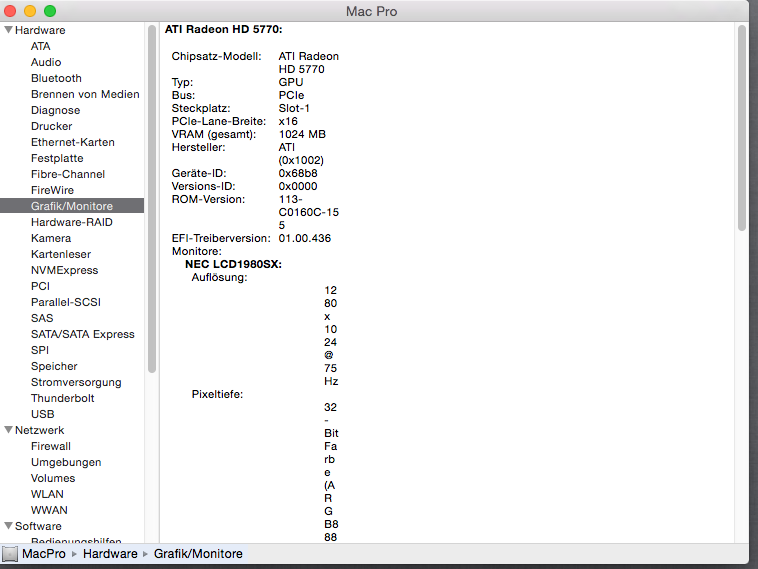Select Audio in the sidebar
This screenshot has height=569, width=758.
[x=46, y=62]
